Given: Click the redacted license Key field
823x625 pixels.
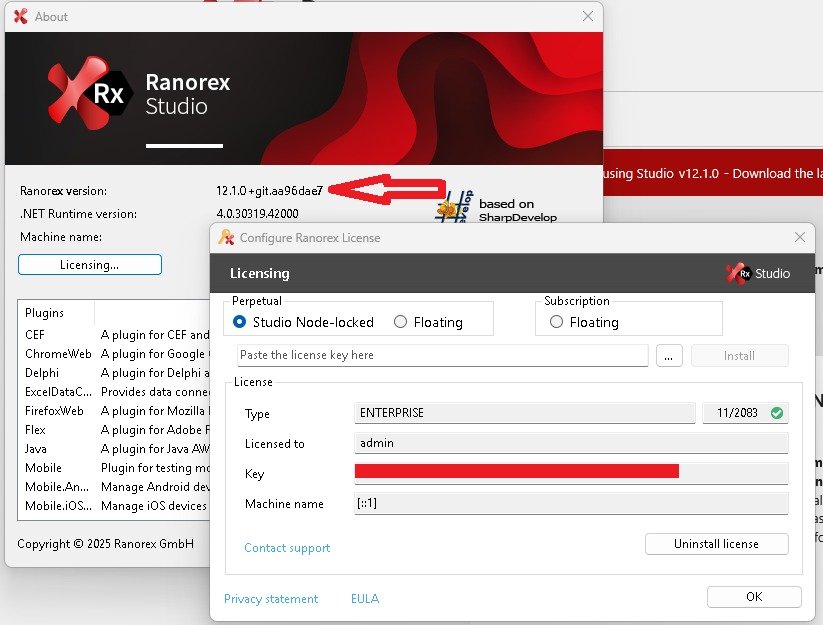Looking at the screenshot, I should (x=571, y=473).
